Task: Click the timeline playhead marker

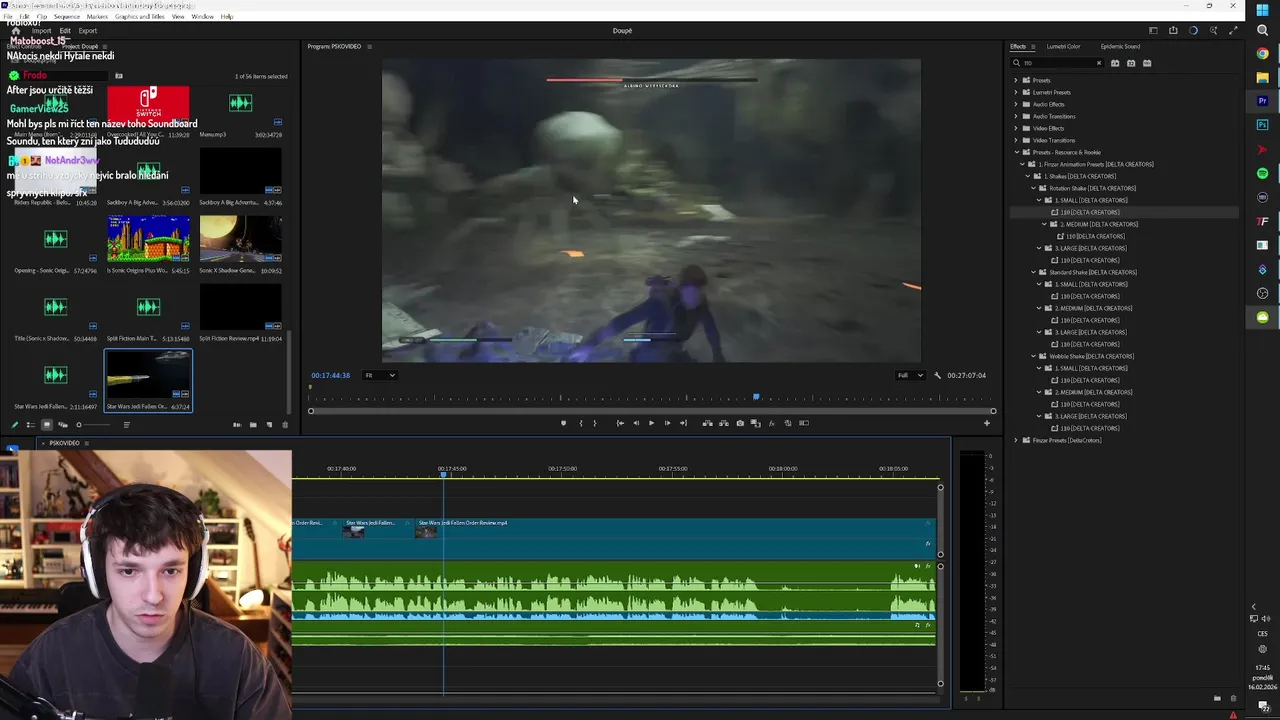Action: tap(444, 474)
